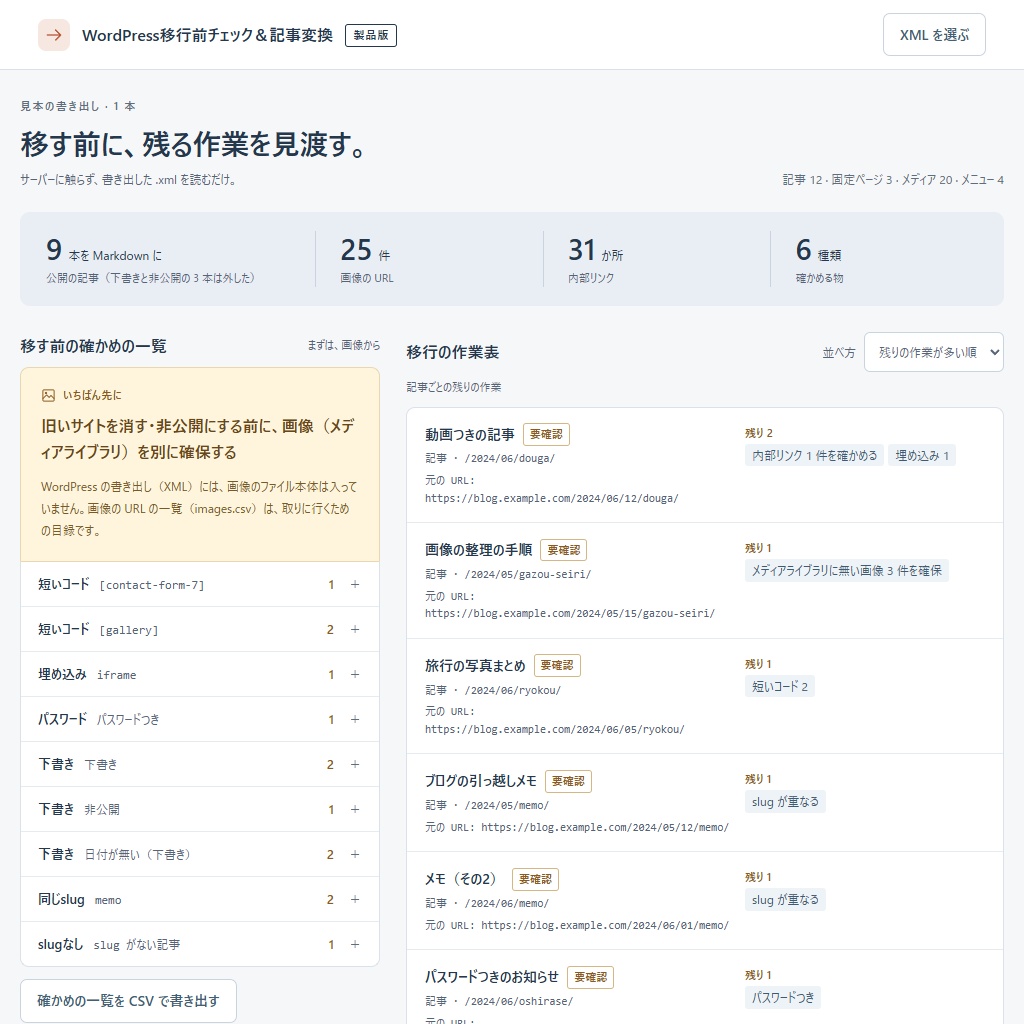Click slug が重なる tag on ブログの引っ越しメモ
This screenshot has height=1024, width=1024.
(x=785, y=802)
